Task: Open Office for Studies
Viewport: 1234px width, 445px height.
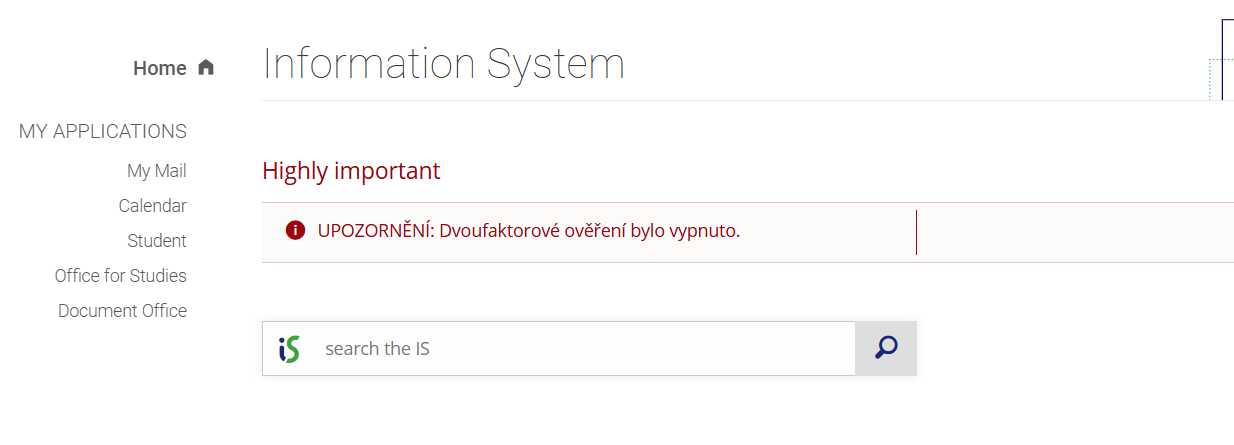Action: [120, 276]
